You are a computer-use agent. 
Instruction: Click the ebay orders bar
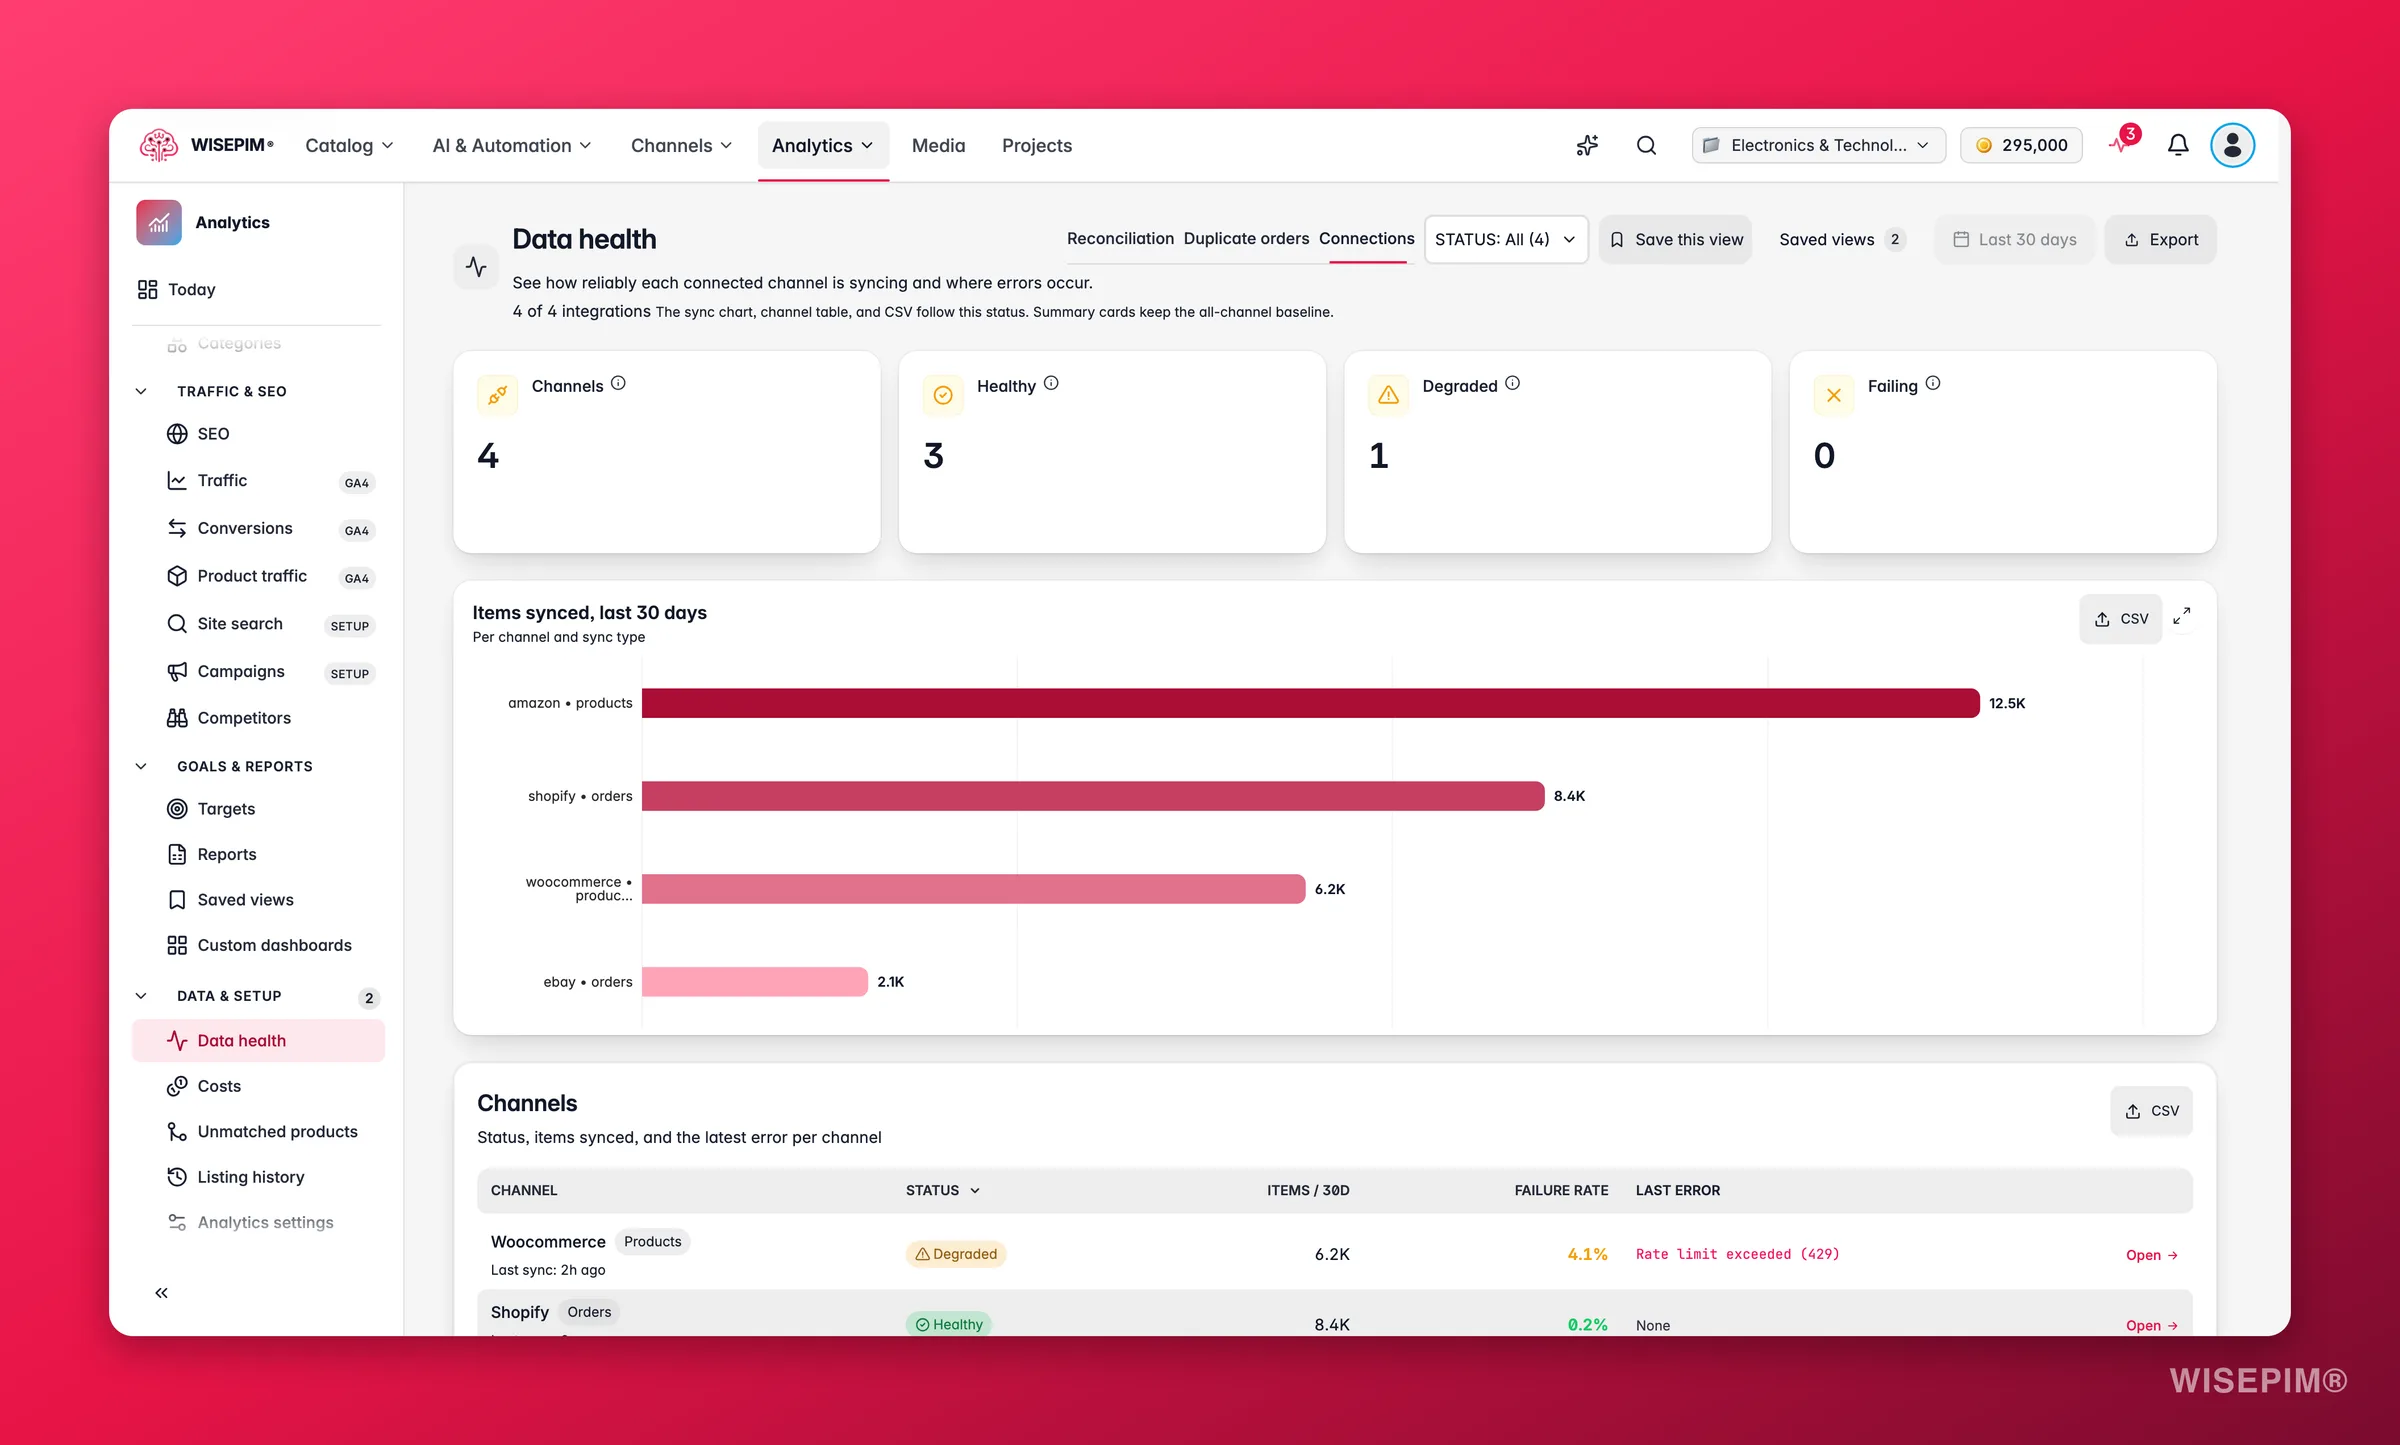755,982
